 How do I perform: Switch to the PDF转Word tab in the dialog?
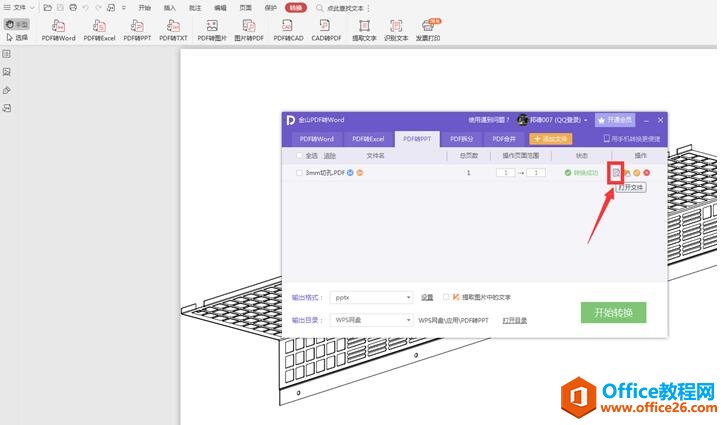pyautogui.click(x=317, y=139)
